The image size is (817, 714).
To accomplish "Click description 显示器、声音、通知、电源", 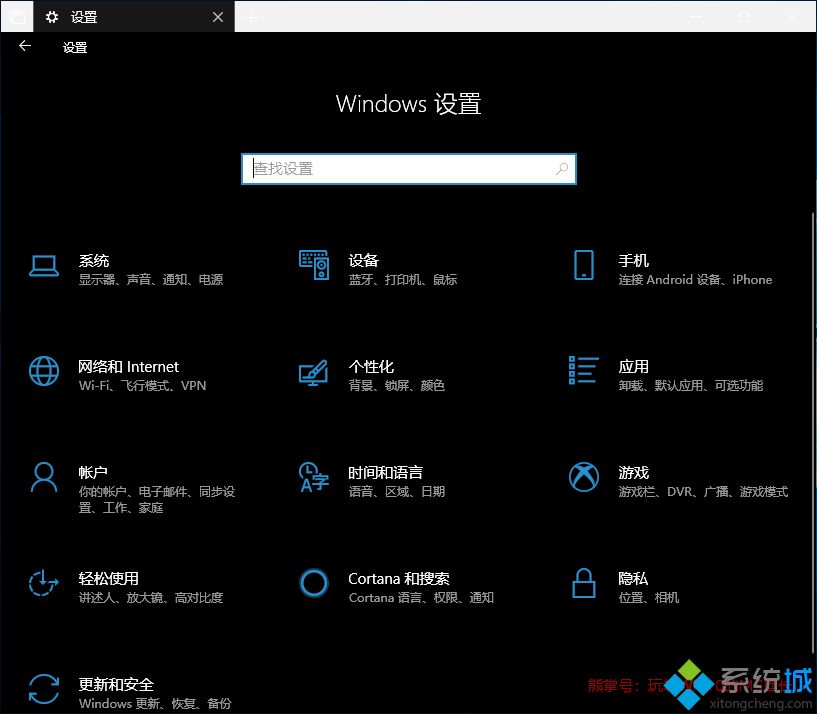I will [x=151, y=280].
